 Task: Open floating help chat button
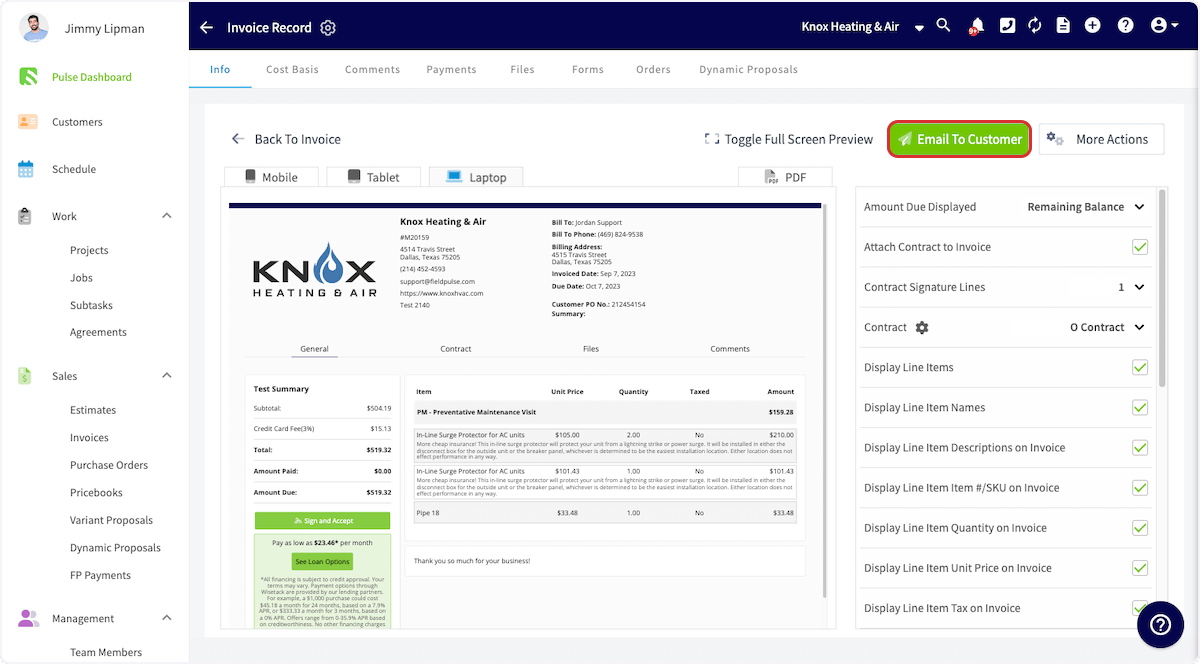click(x=1160, y=624)
